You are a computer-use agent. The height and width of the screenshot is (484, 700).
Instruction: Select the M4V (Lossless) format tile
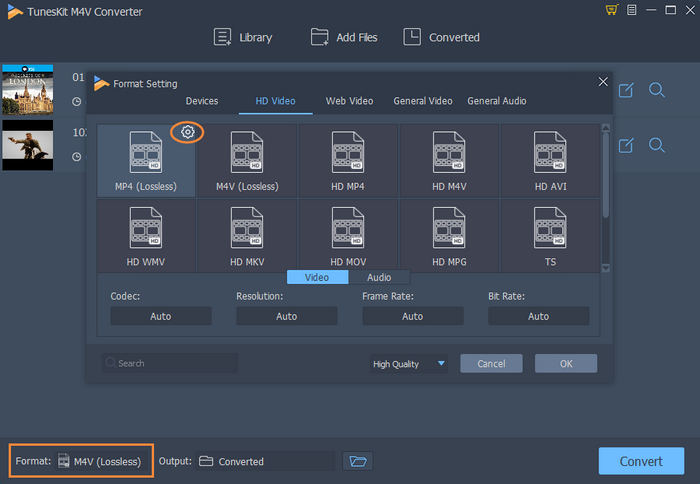247,161
